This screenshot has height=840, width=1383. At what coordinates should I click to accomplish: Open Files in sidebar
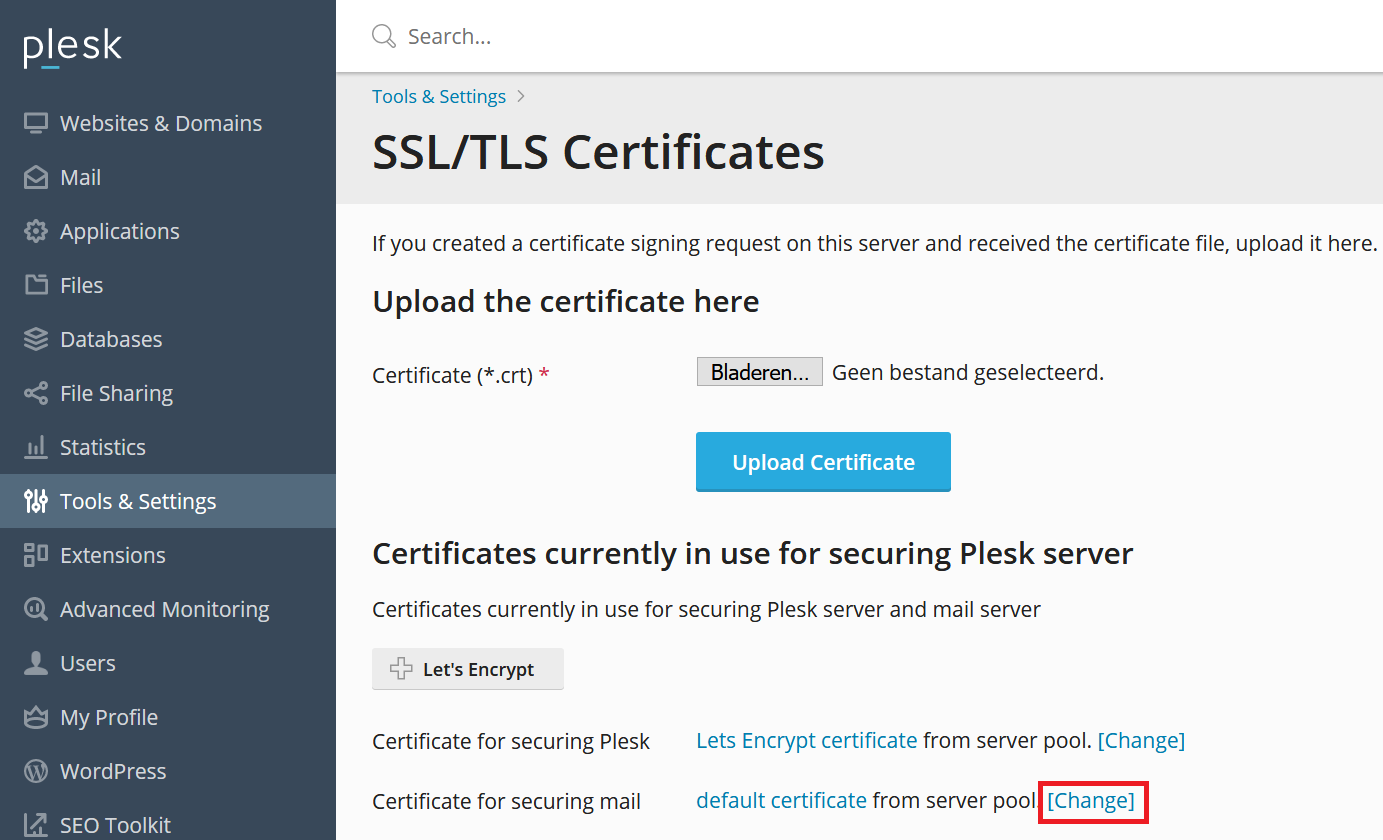(x=168, y=286)
